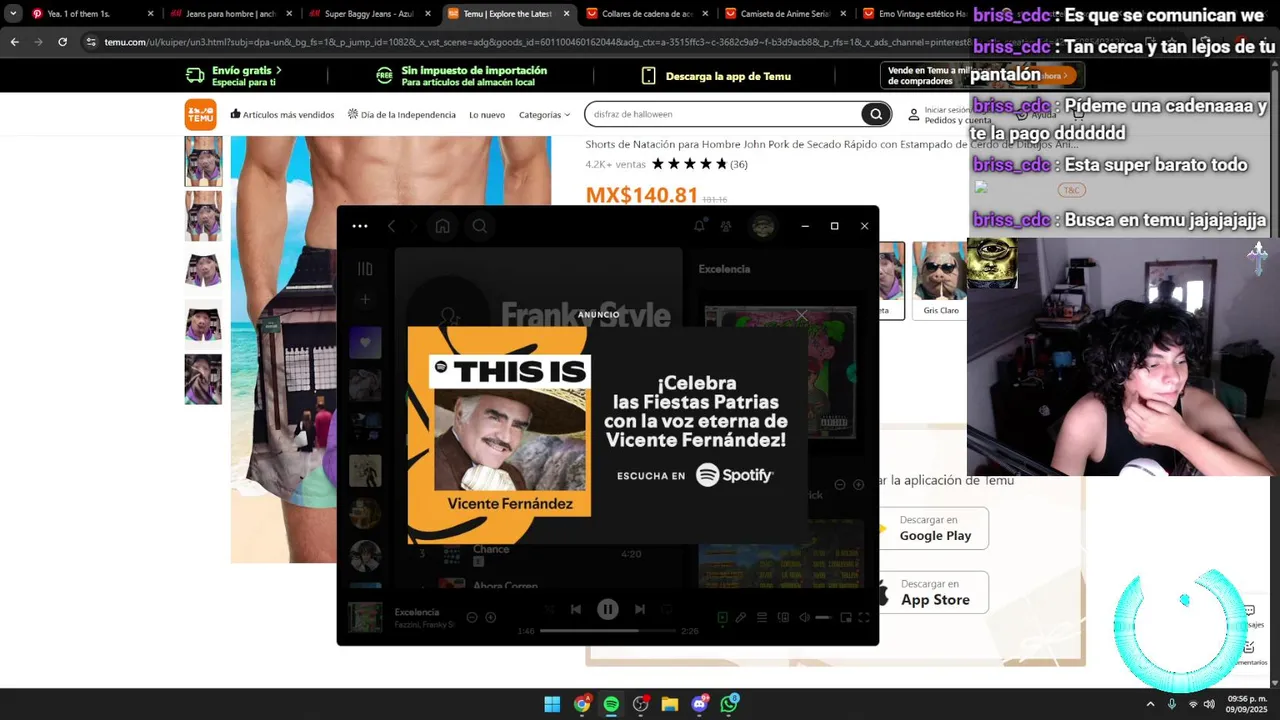The image size is (1280, 720).
Task: Reload the Temu page
Action: click(62, 42)
